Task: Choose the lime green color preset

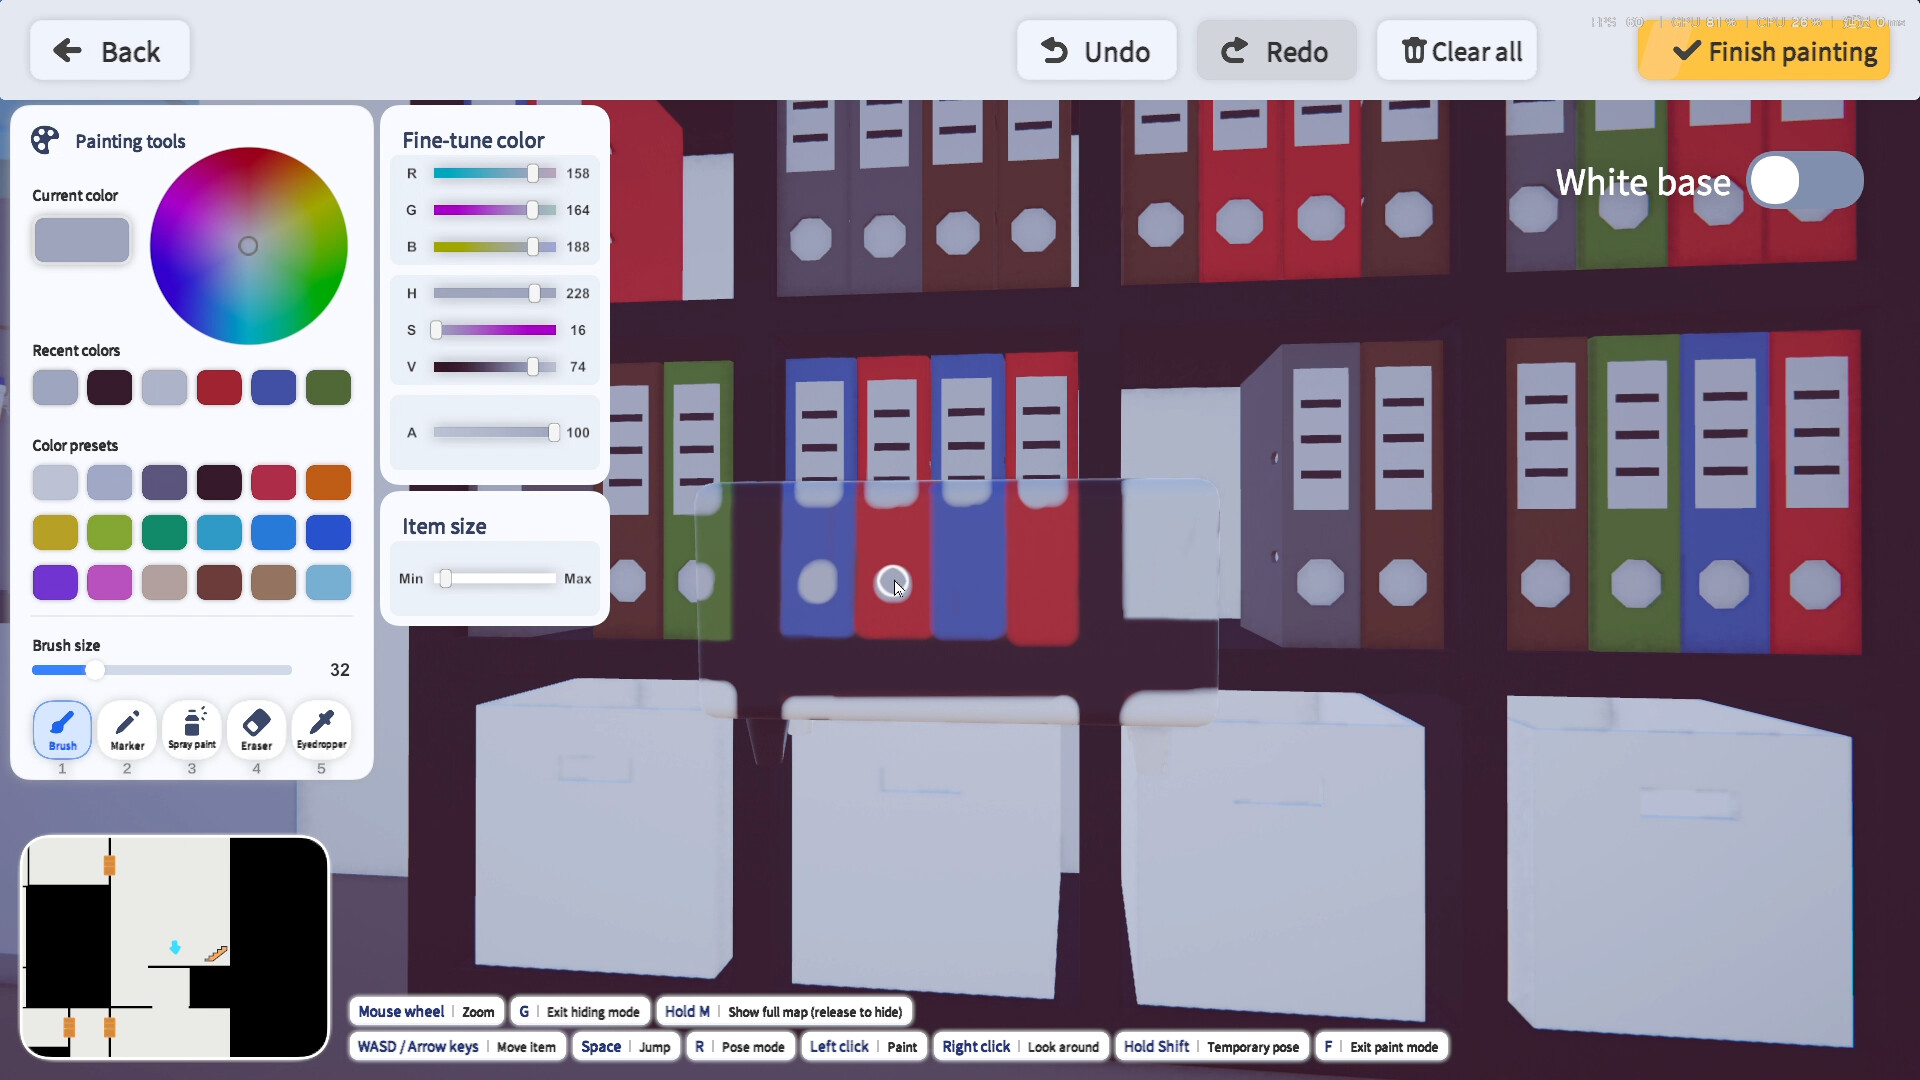Action: (x=110, y=532)
